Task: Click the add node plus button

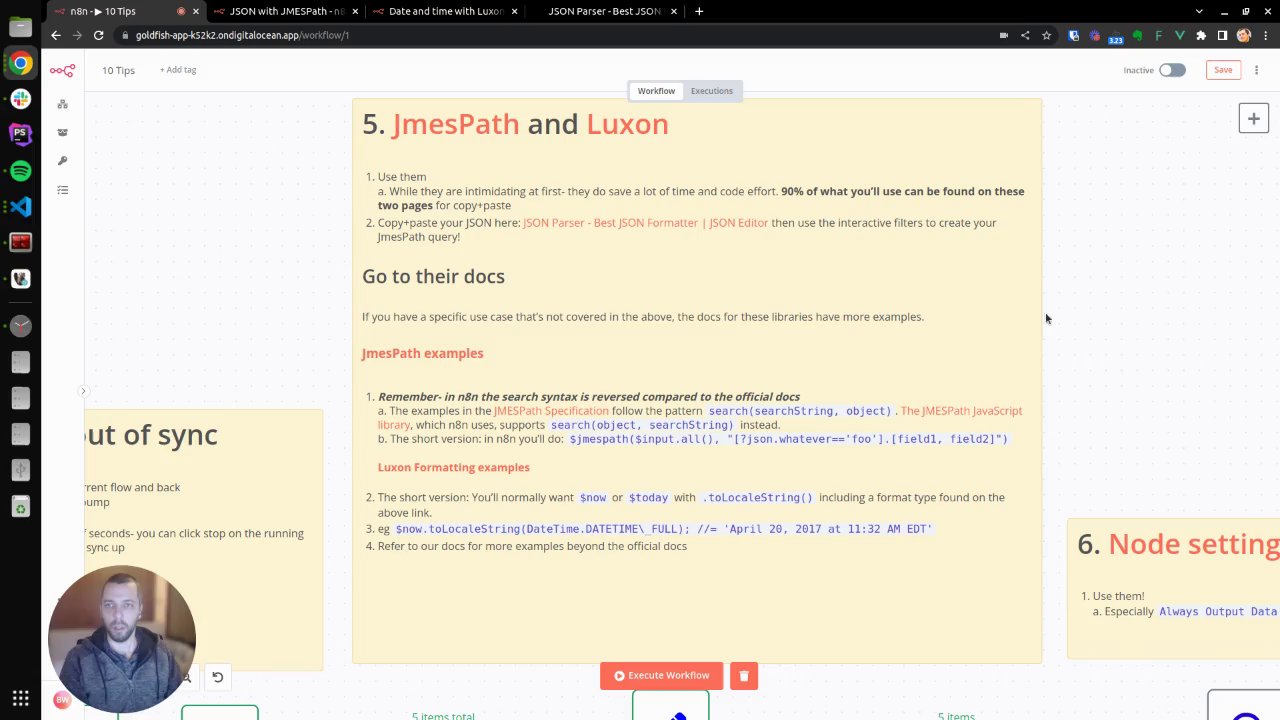Action: pyautogui.click(x=1253, y=118)
